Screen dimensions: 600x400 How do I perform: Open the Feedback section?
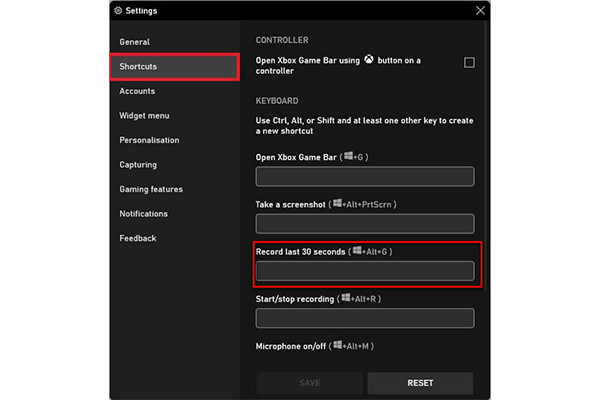[x=137, y=238]
